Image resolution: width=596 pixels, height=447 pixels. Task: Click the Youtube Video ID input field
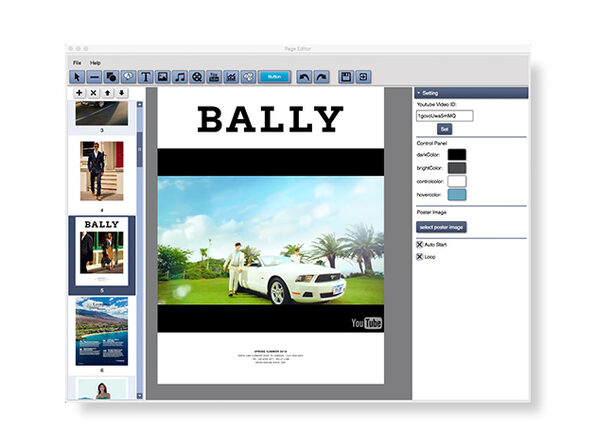pos(445,116)
